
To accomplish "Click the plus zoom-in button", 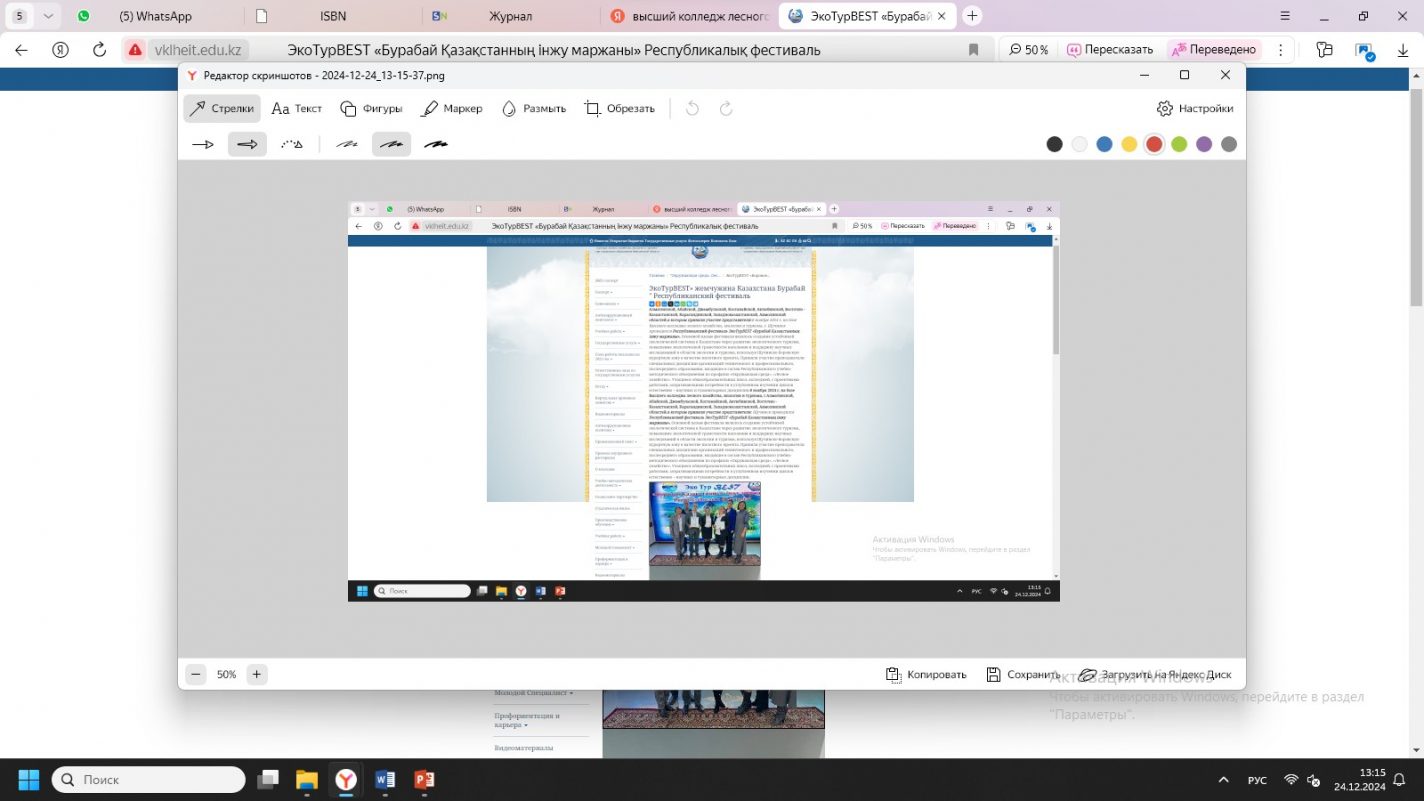I will [257, 674].
